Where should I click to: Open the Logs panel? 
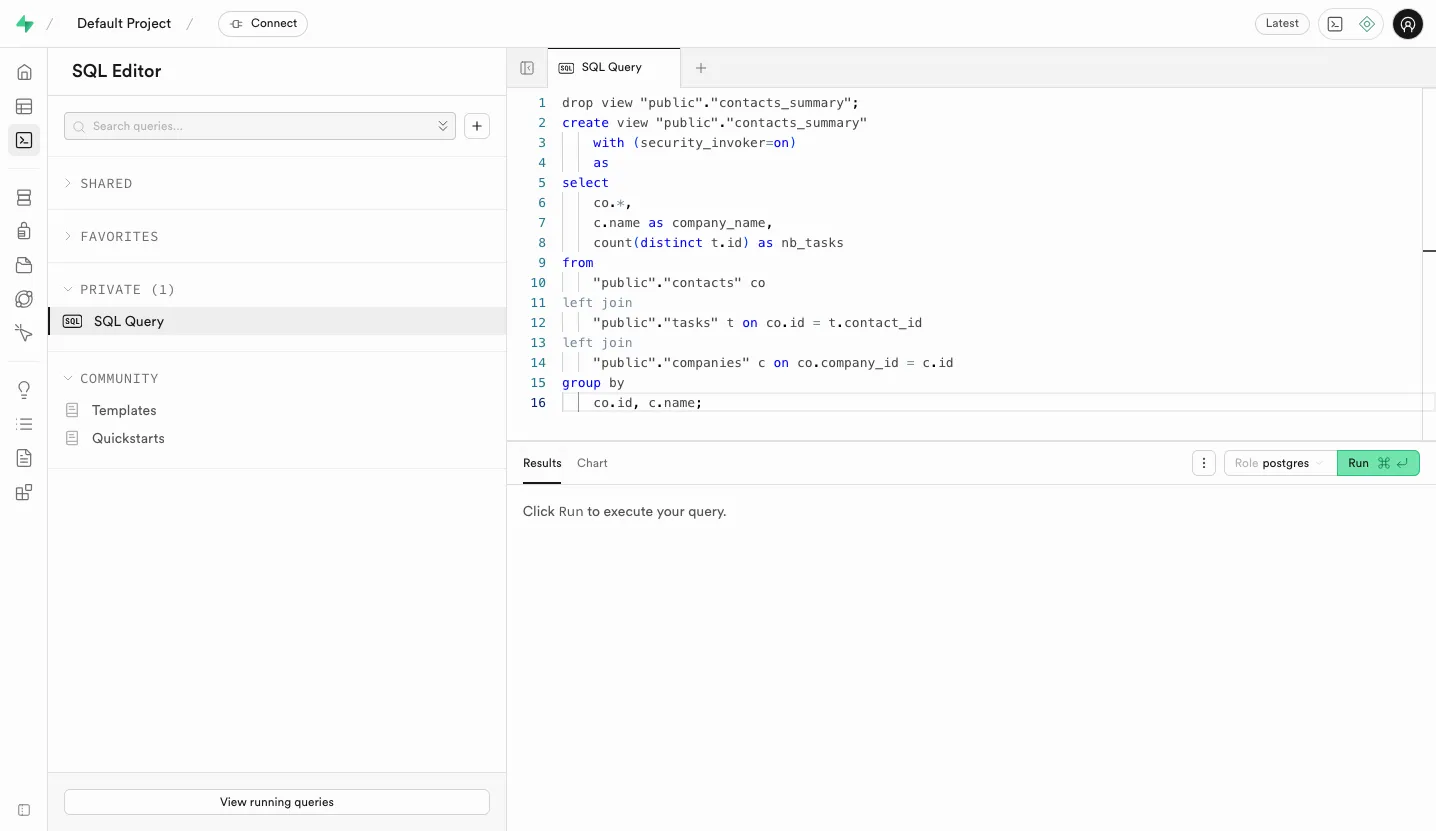(x=24, y=424)
